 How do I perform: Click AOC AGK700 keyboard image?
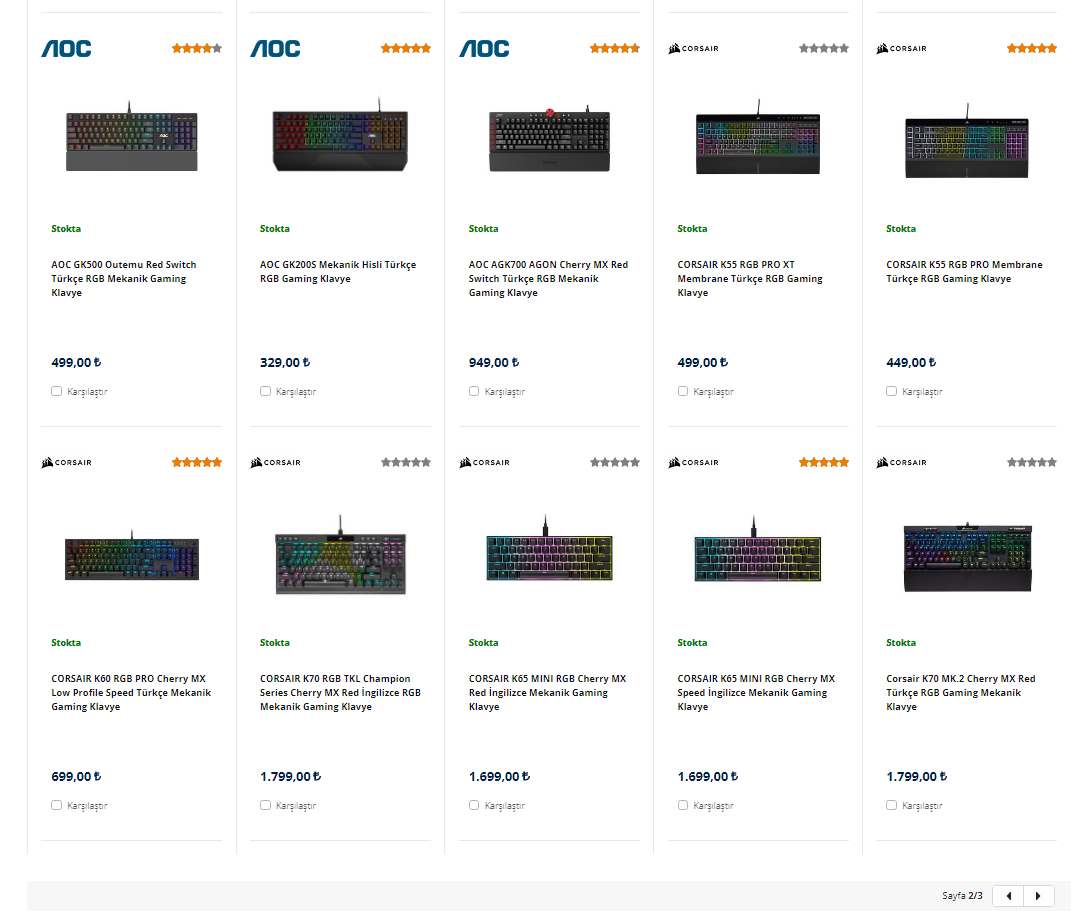[x=550, y=138]
